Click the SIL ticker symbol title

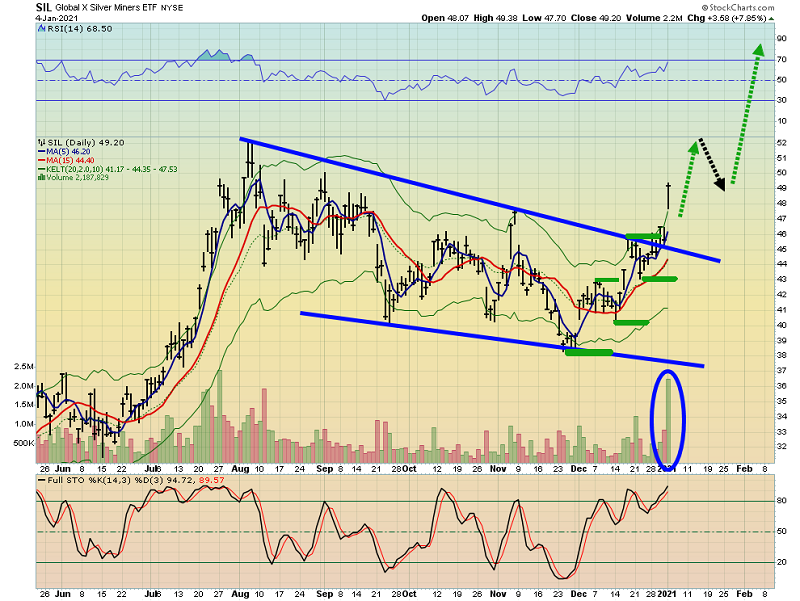pyautogui.click(x=43, y=7)
